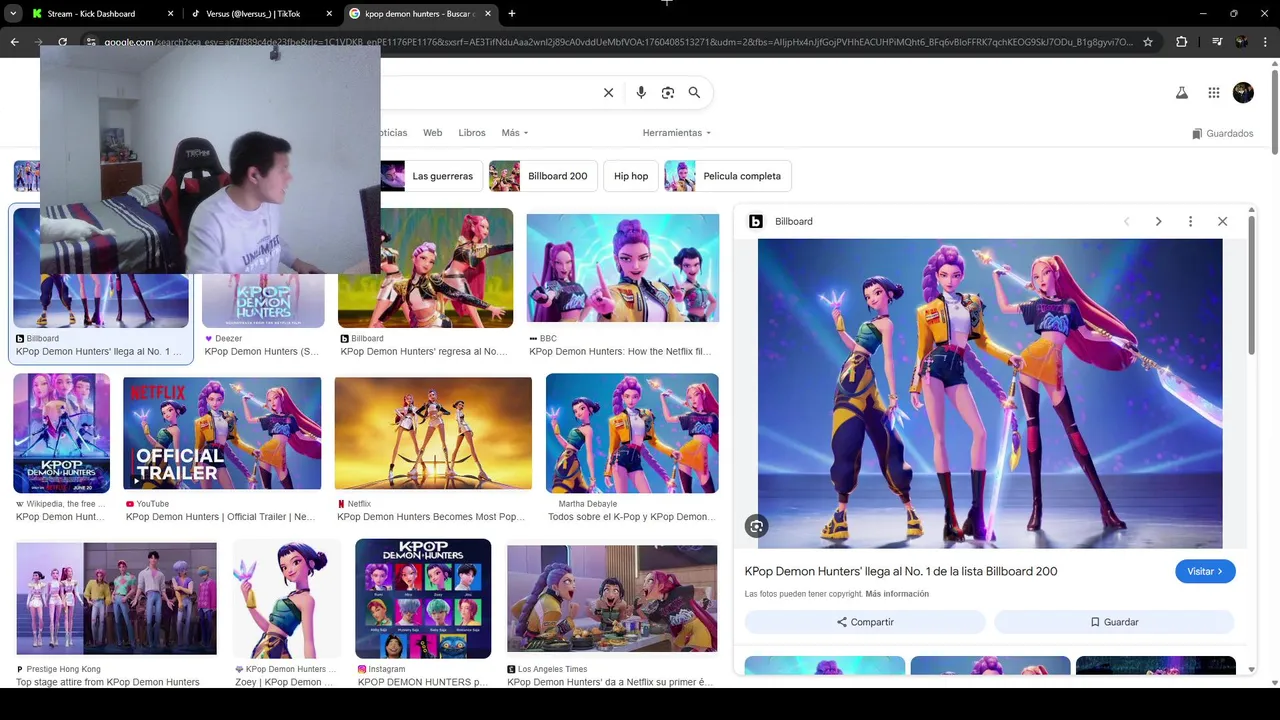This screenshot has height=720, width=1280.
Task: Open the large Billboard preview image
Action: (x=990, y=393)
